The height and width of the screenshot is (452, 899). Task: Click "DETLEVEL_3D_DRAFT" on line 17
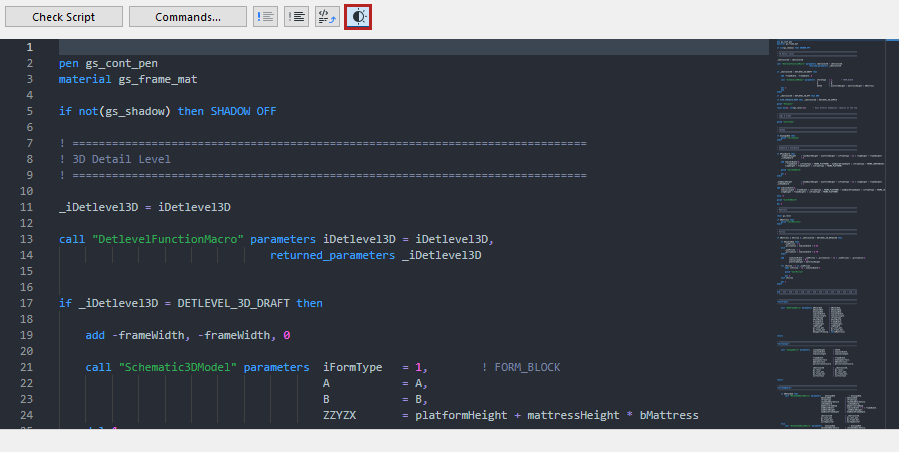point(233,303)
